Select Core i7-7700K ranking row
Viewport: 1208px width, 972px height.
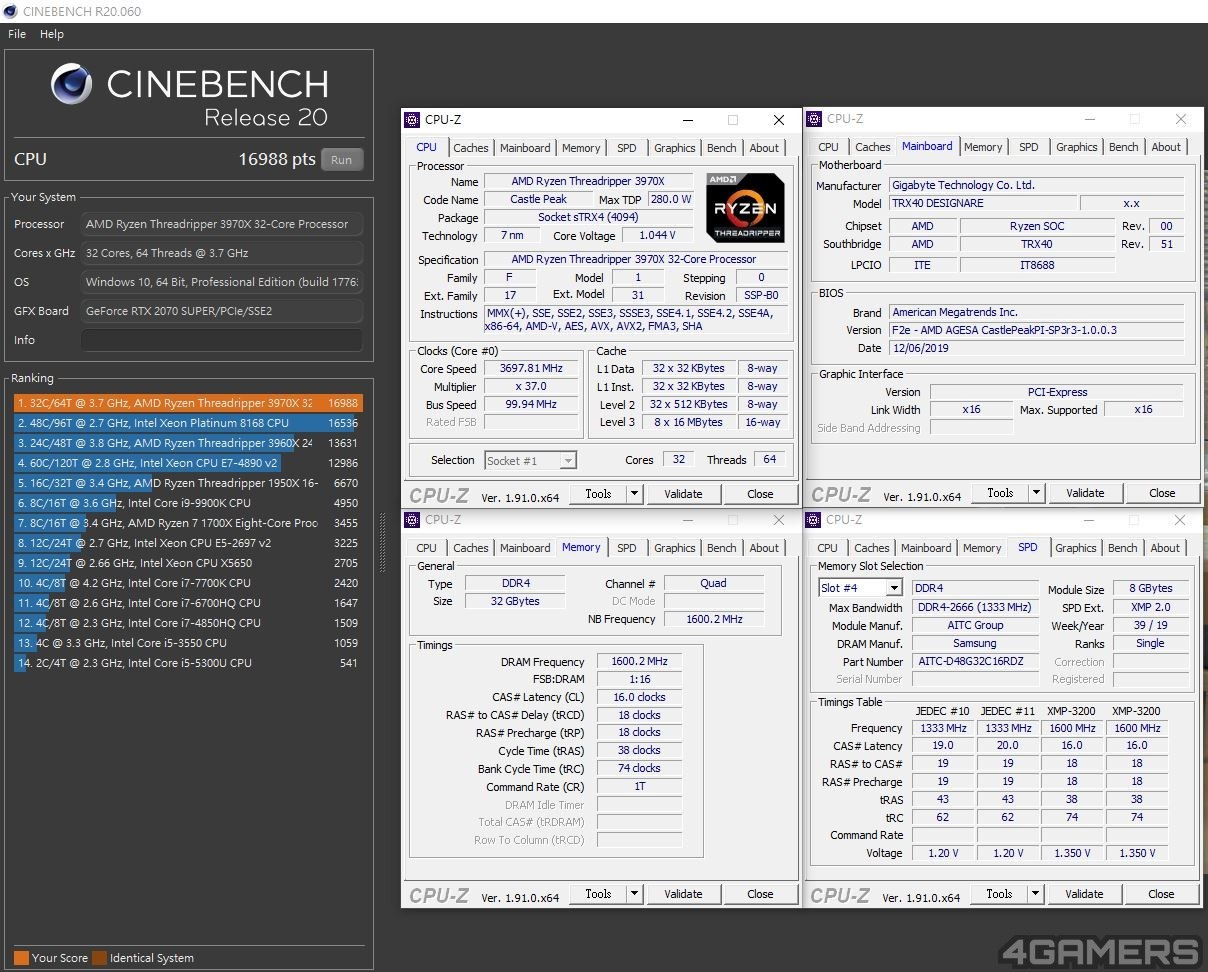pyautogui.click(x=188, y=583)
